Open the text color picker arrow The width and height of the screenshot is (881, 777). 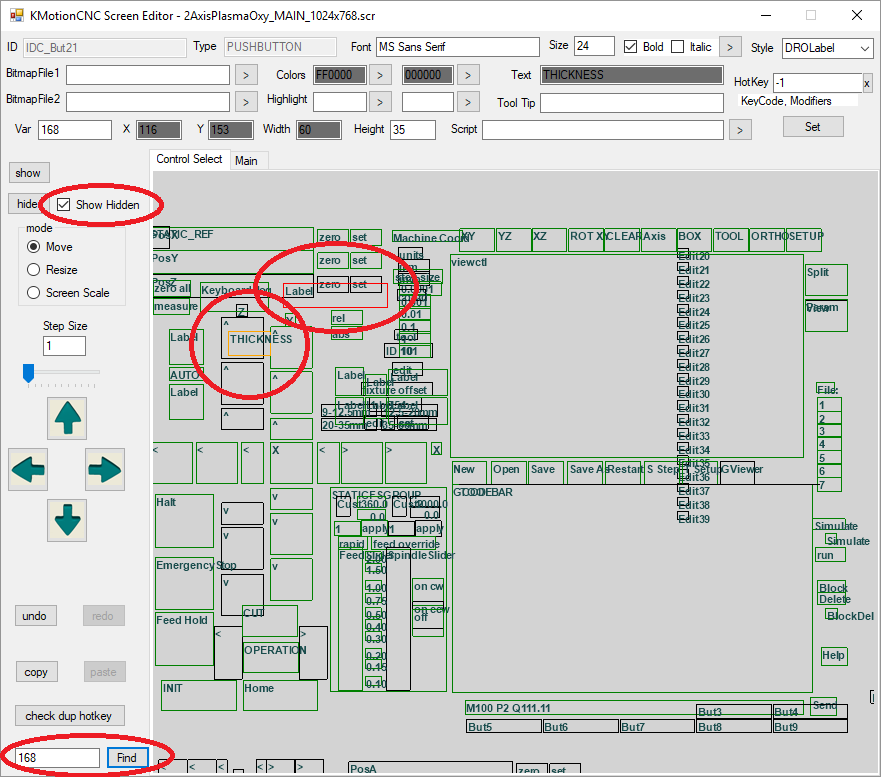tap(380, 75)
